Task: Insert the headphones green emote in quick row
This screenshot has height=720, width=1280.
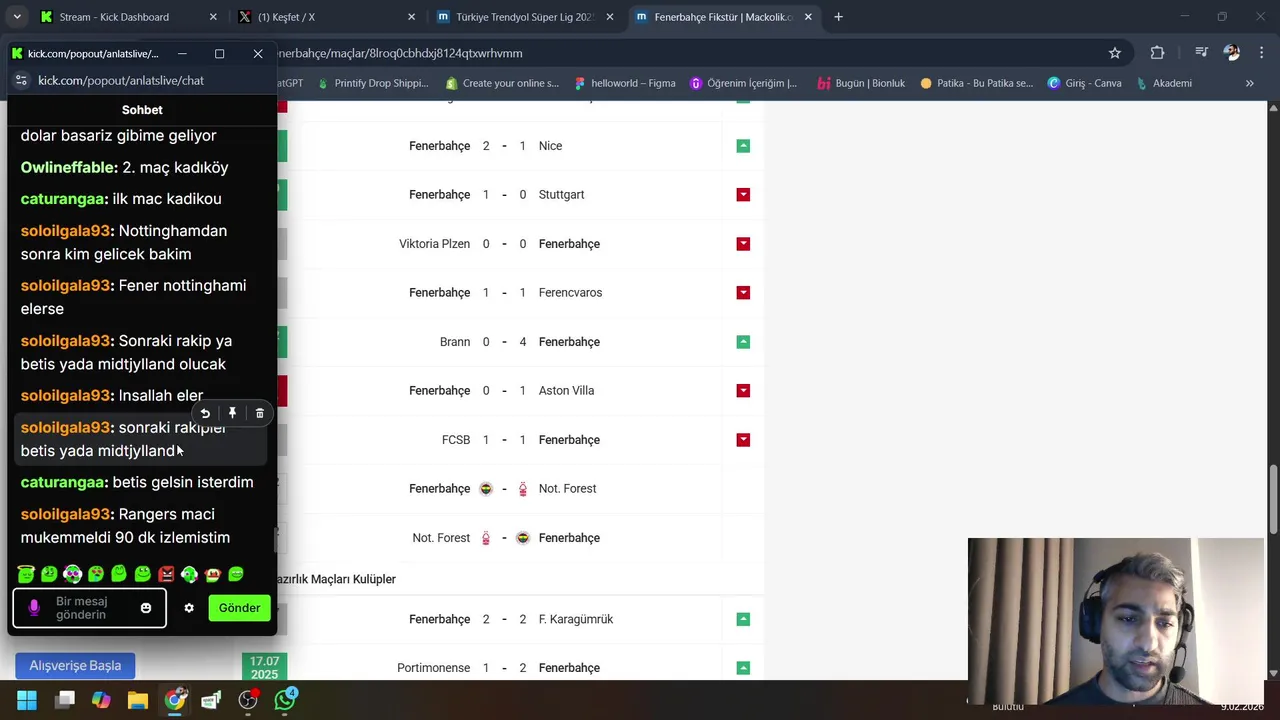Action: coord(189,574)
